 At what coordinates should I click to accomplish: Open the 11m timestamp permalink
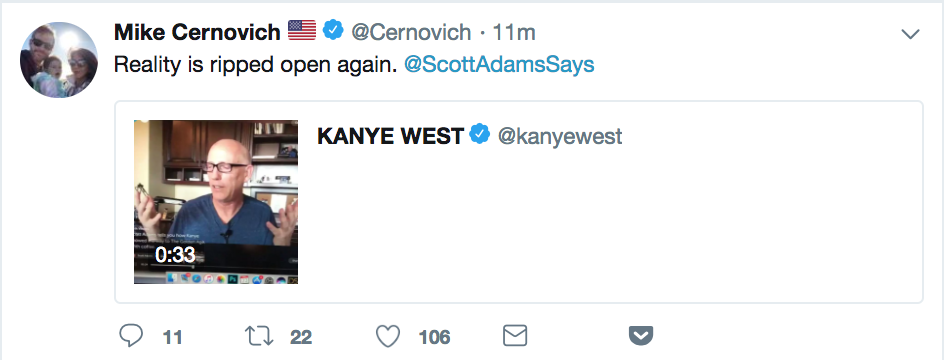[514, 32]
